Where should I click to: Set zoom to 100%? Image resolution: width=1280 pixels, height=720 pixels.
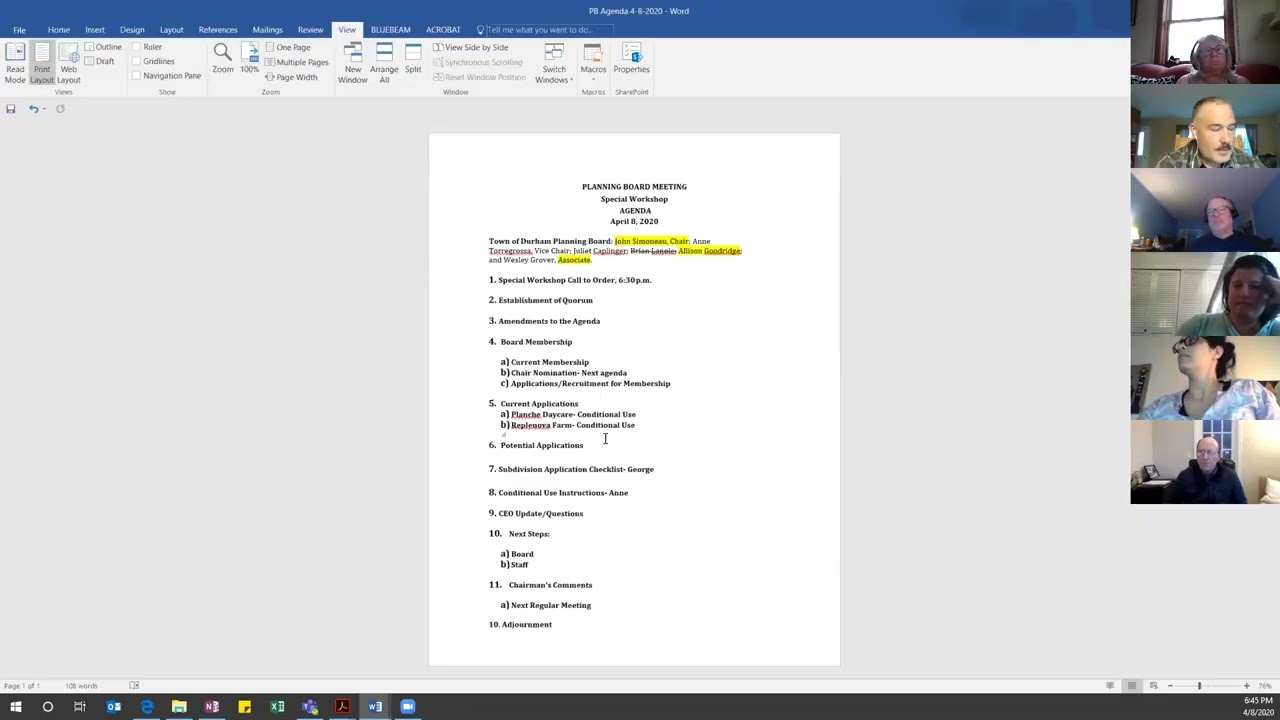pyautogui.click(x=249, y=58)
